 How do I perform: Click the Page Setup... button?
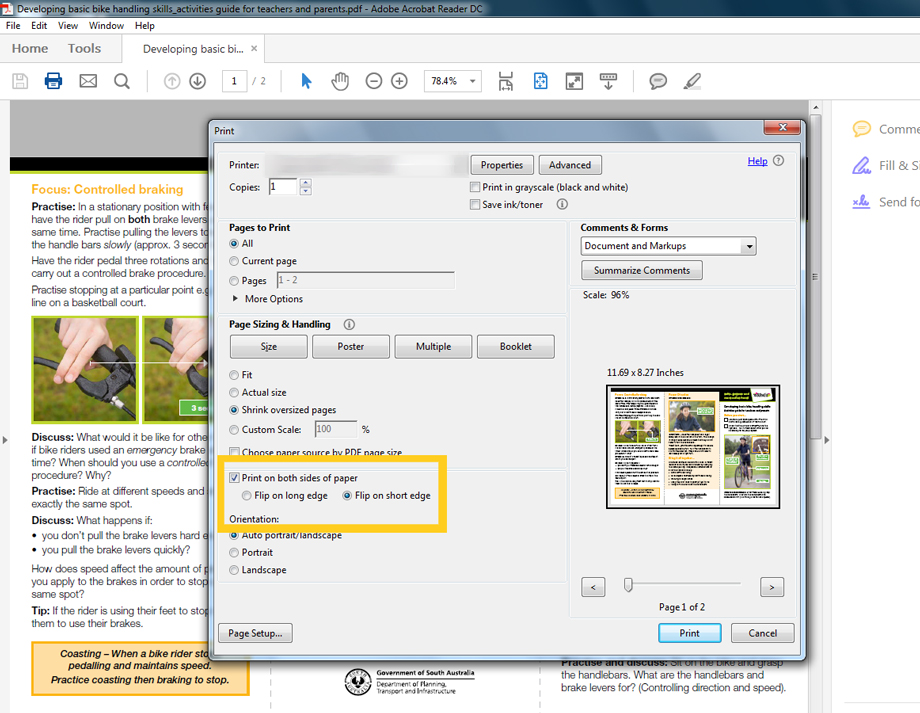255,633
